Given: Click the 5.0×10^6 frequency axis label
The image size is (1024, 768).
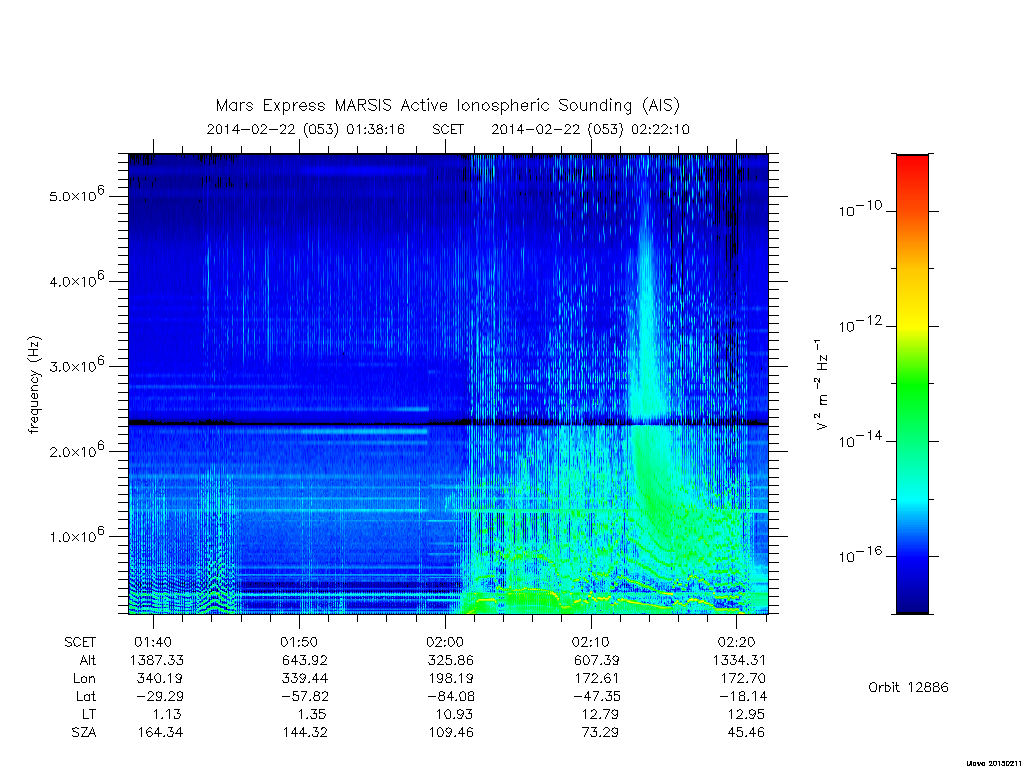Looking at the screenshot, I should [x=76, y=194].
